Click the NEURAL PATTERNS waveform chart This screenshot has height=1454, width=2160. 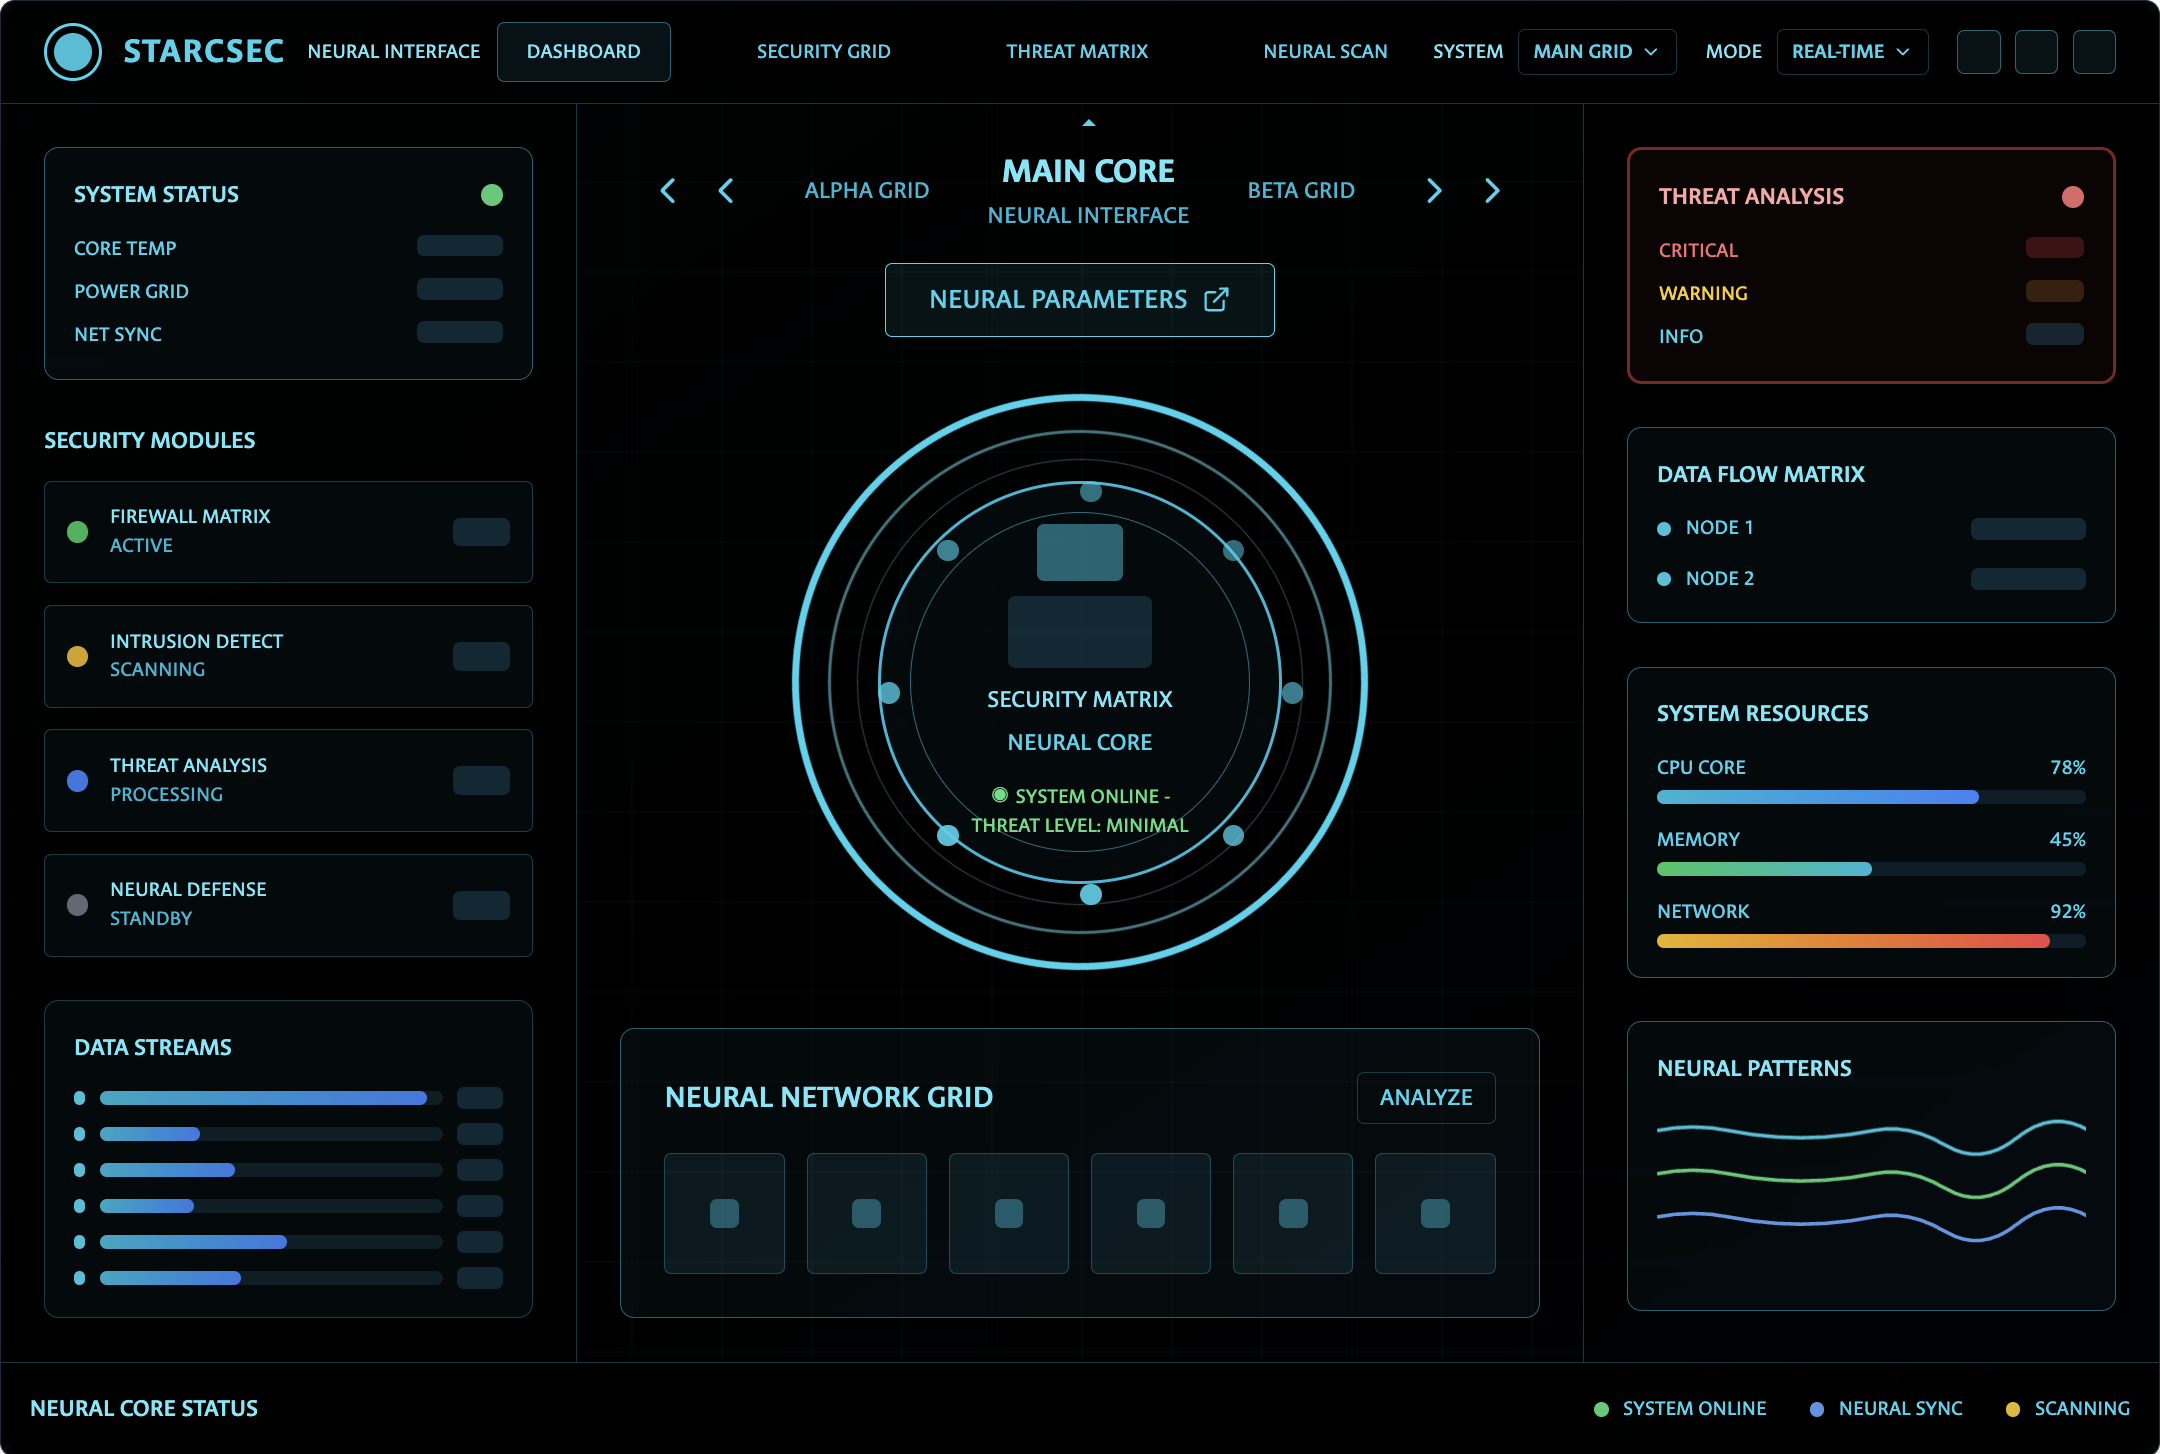click(x=1871, y=1180)
